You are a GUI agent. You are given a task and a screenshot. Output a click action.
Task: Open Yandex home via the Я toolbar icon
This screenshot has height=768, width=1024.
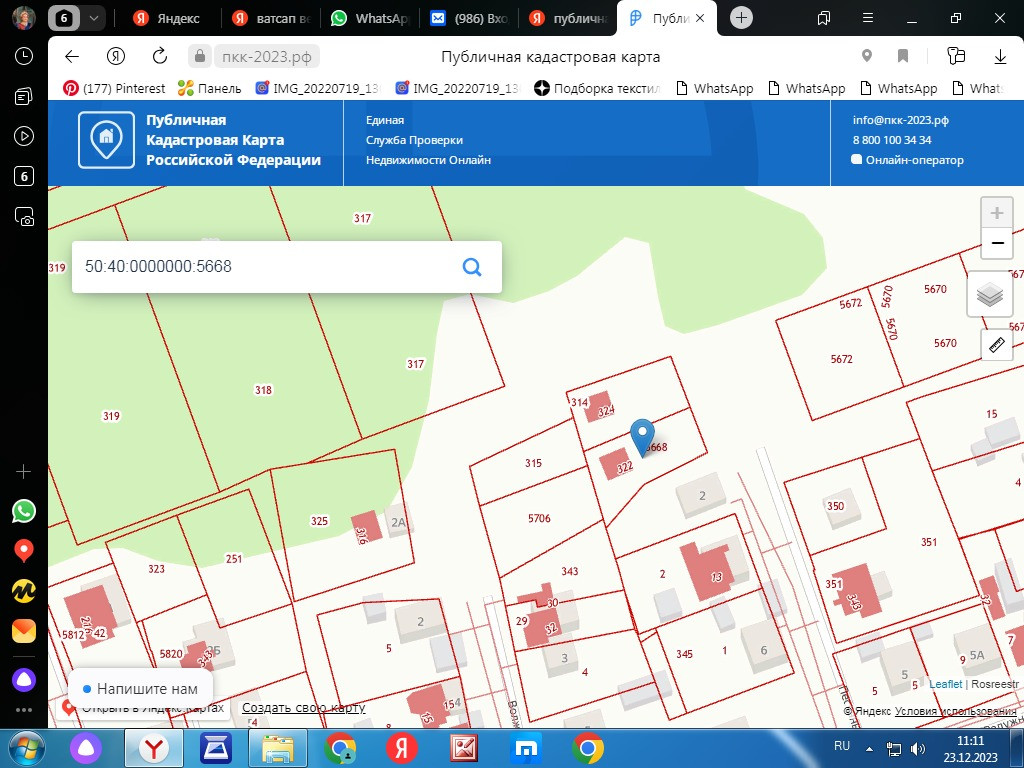tap(116, 56)
